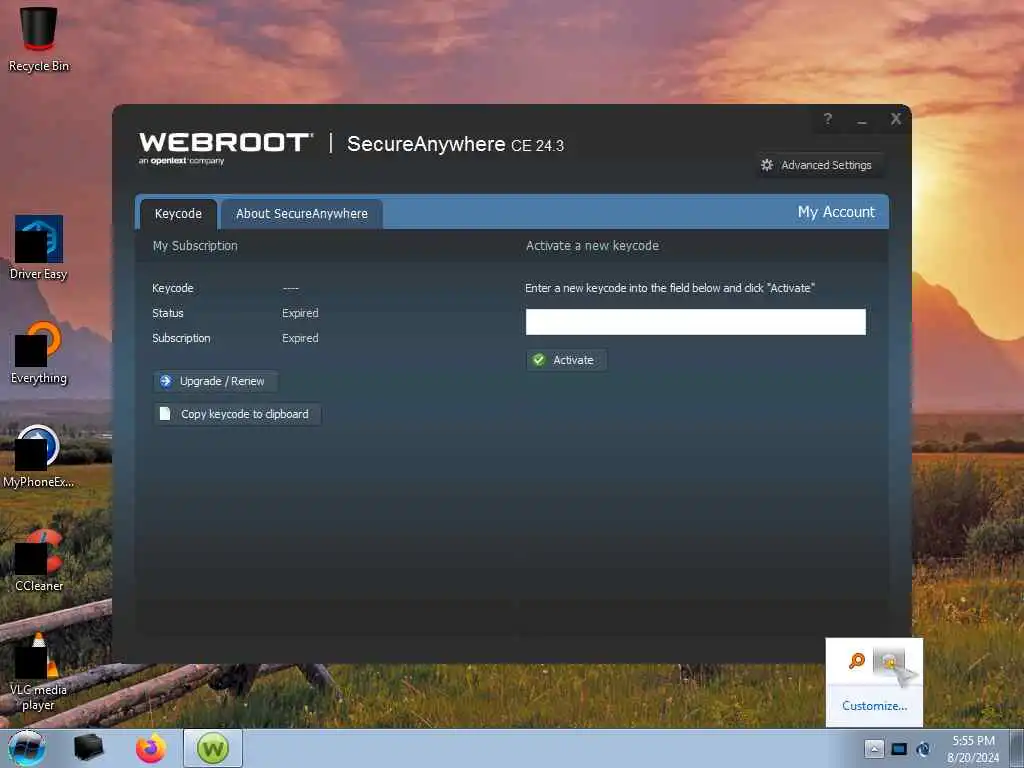Open Webroot help question mark
The height and width of the screenshot is (768, 1024).
pos(828,120)
